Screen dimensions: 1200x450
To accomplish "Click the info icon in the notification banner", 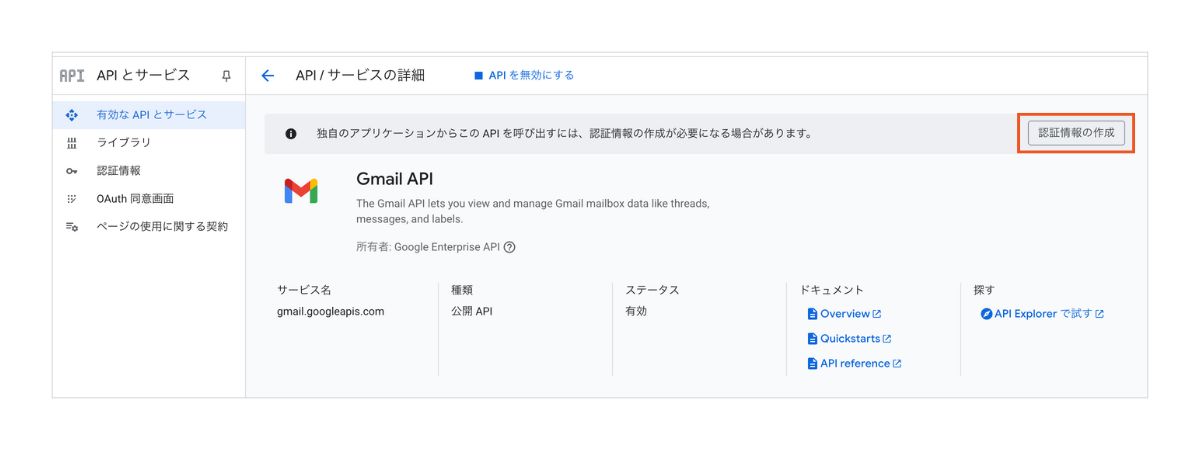I will (x=291, y=133).
